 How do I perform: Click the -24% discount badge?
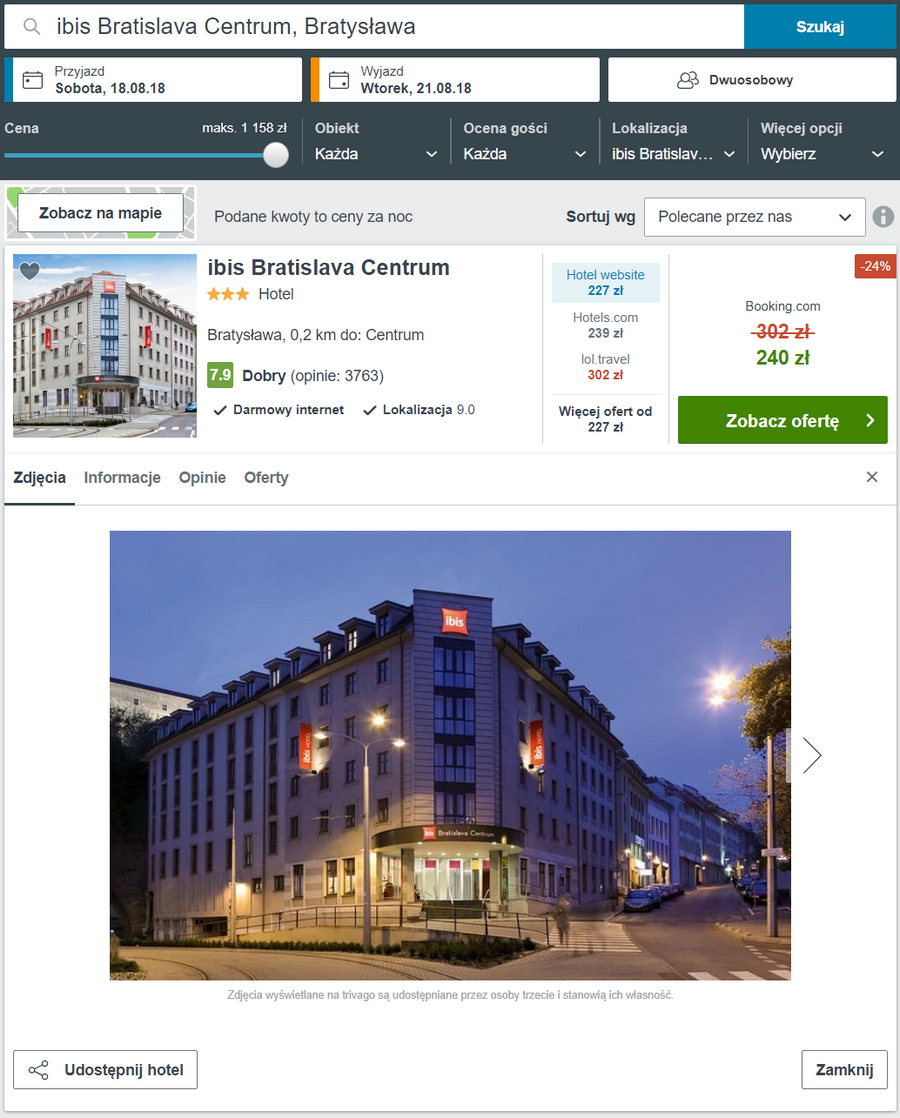pos(875,266)
